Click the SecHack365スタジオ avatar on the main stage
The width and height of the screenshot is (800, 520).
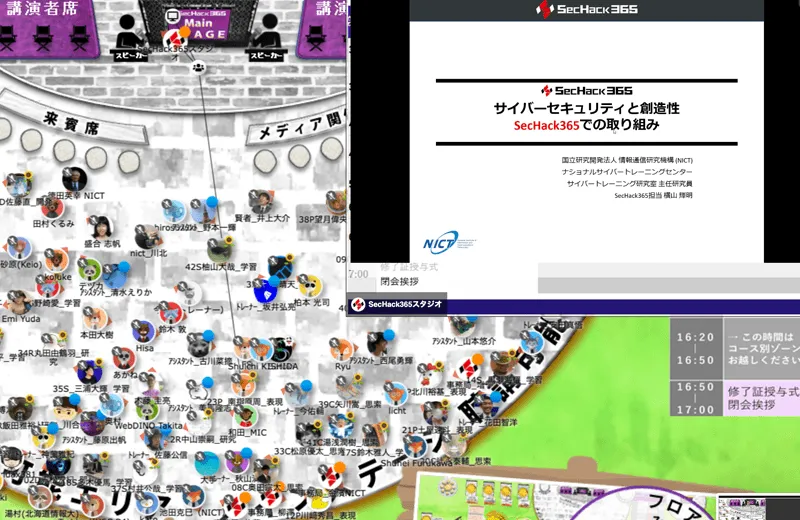point(174,39)
